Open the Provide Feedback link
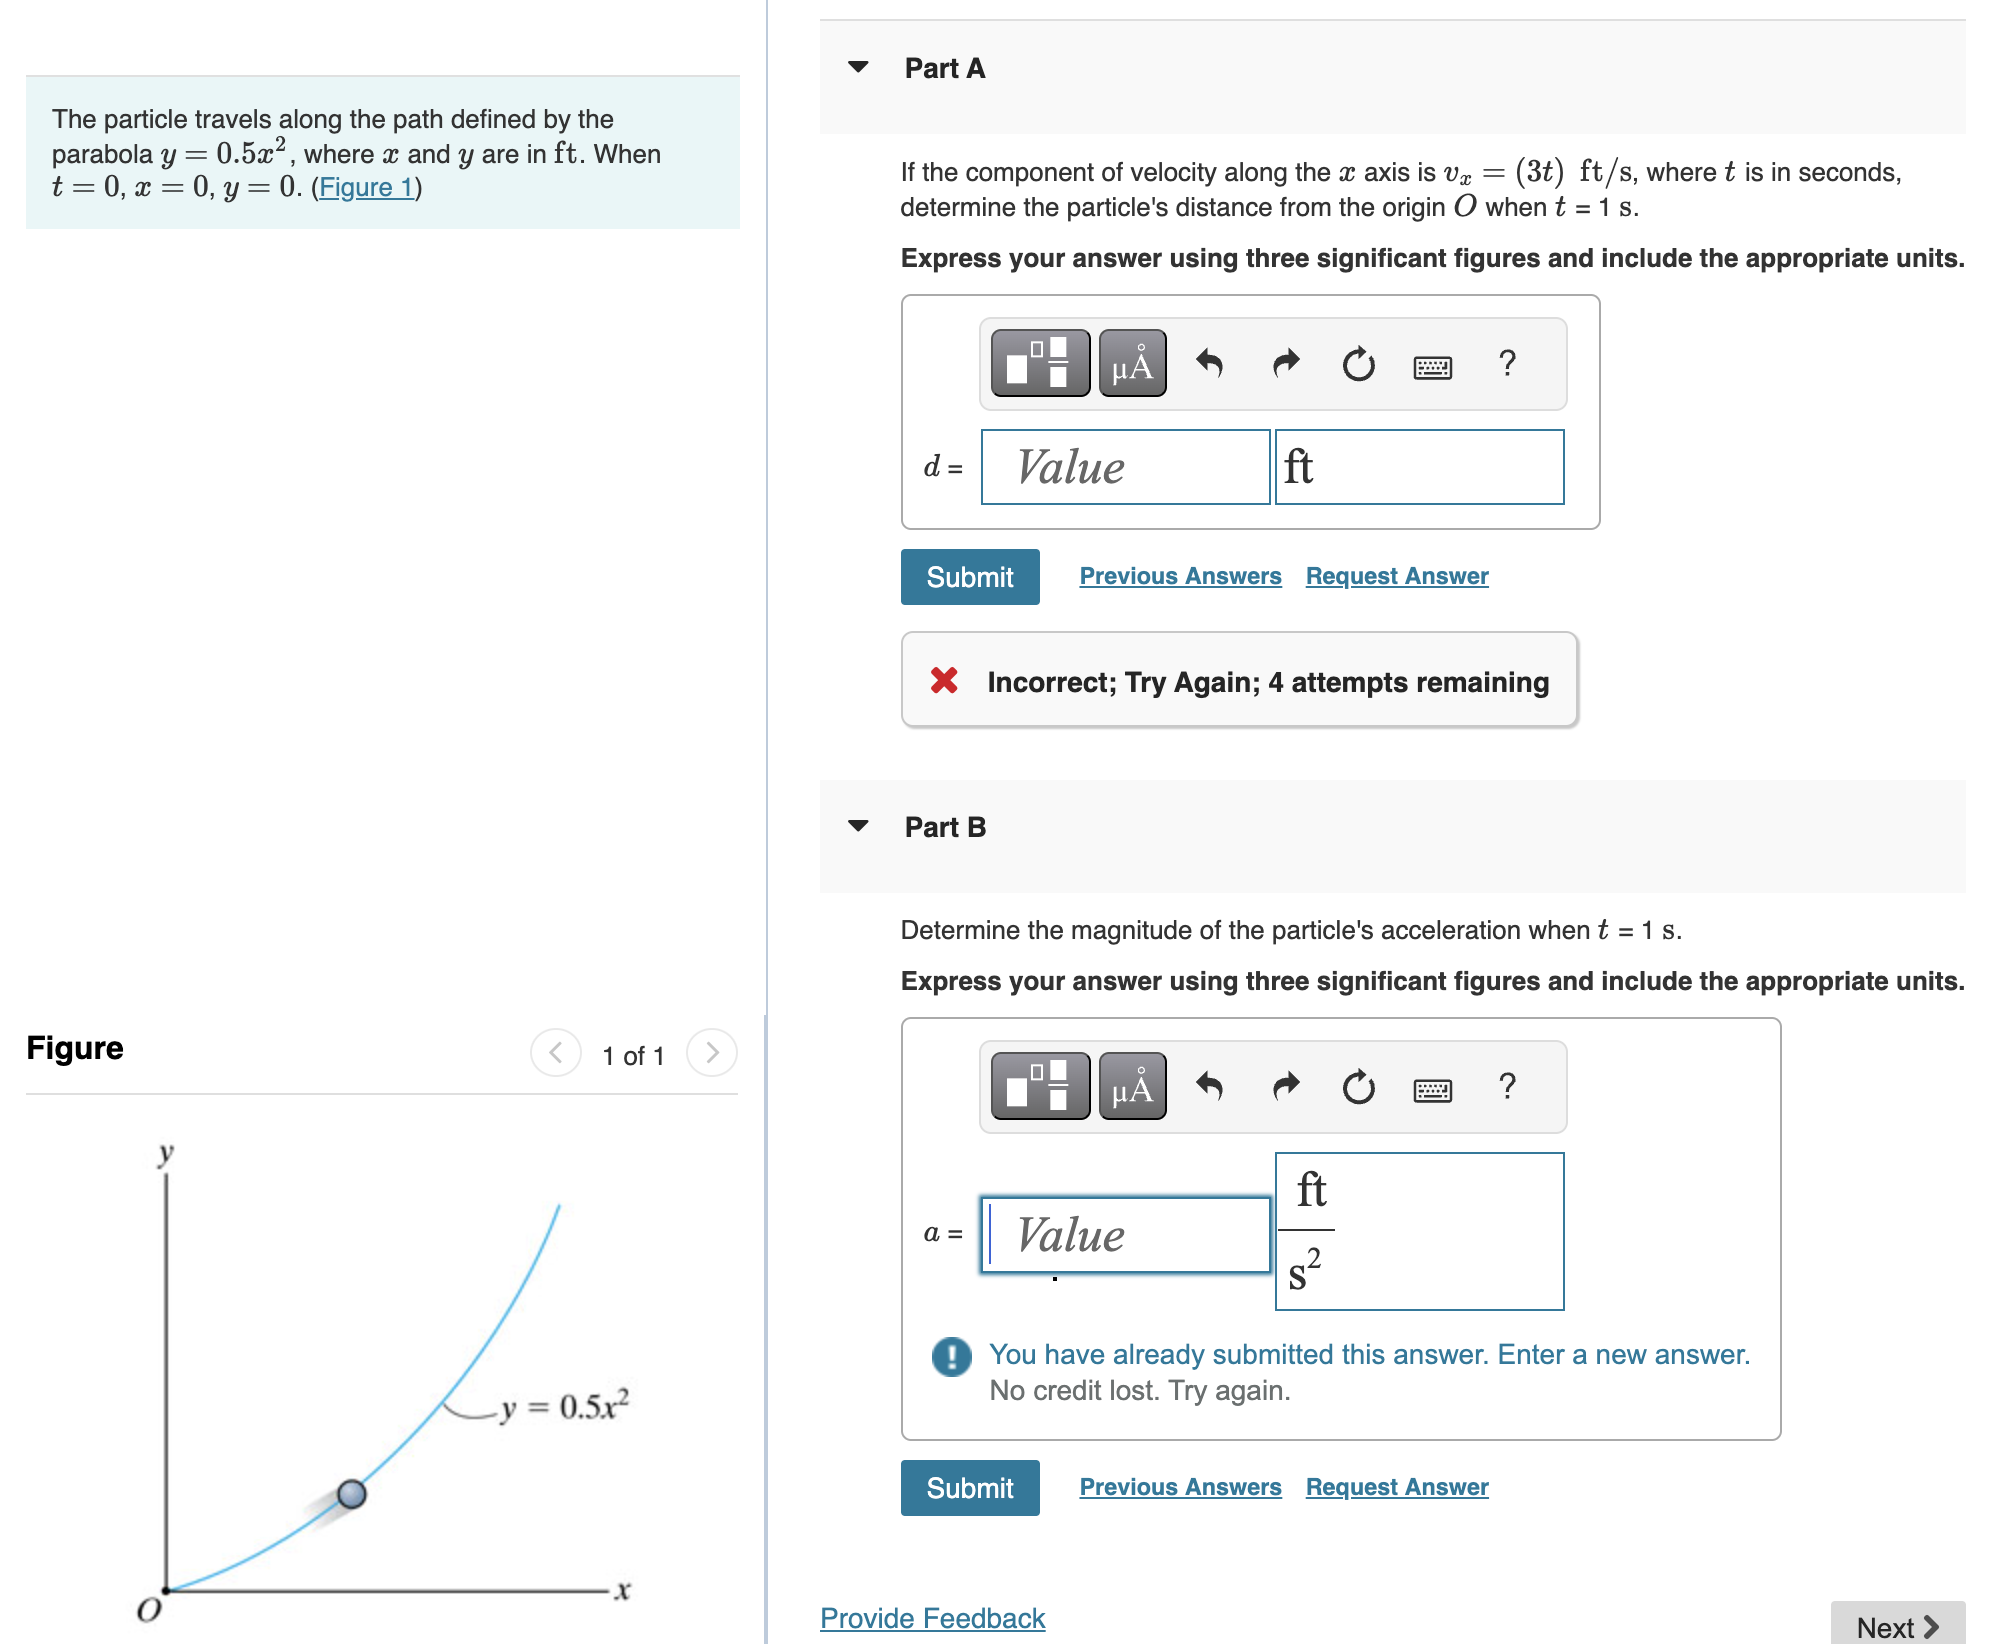Screen dimensions: 1994x1644 931,1618
